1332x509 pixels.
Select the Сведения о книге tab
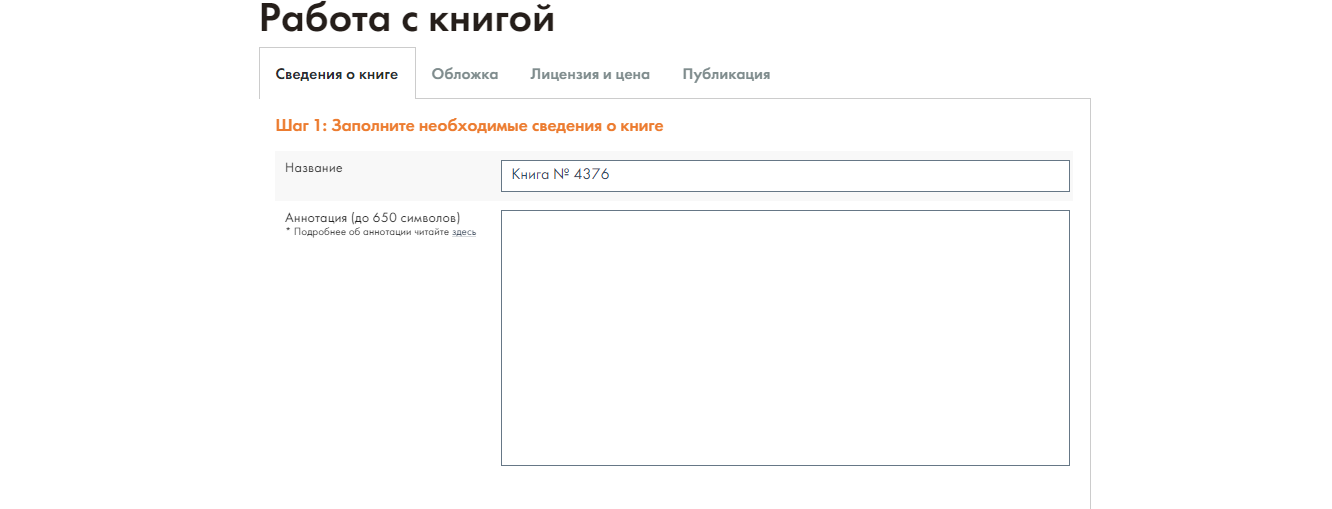click(x=337, y=74)
